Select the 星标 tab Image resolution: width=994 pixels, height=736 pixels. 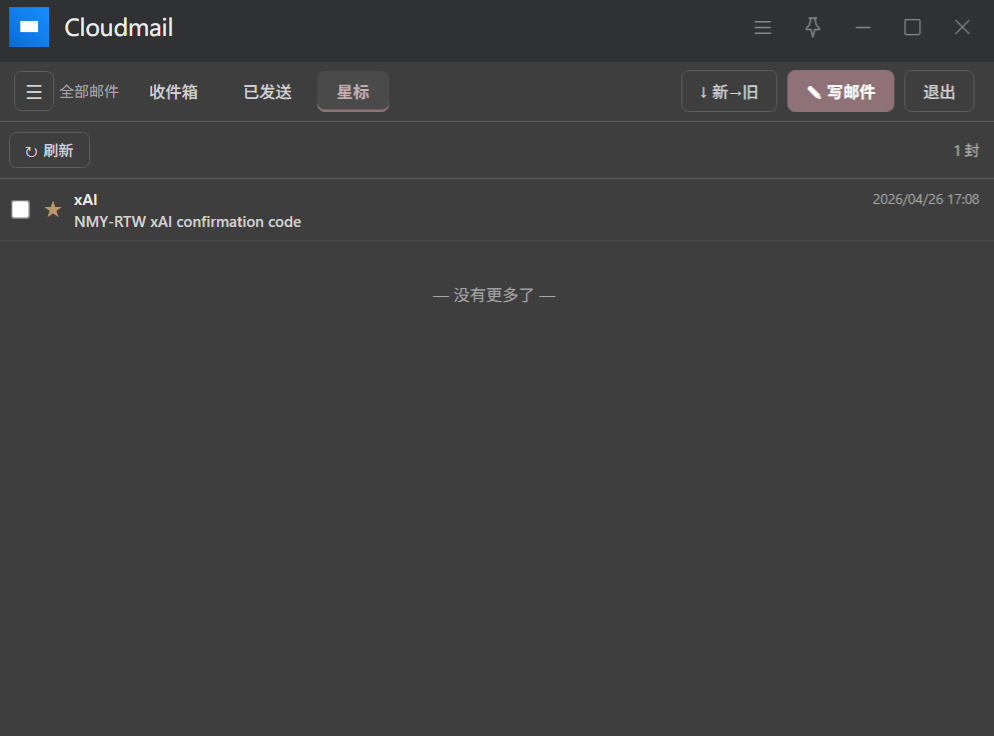point(353,92)
